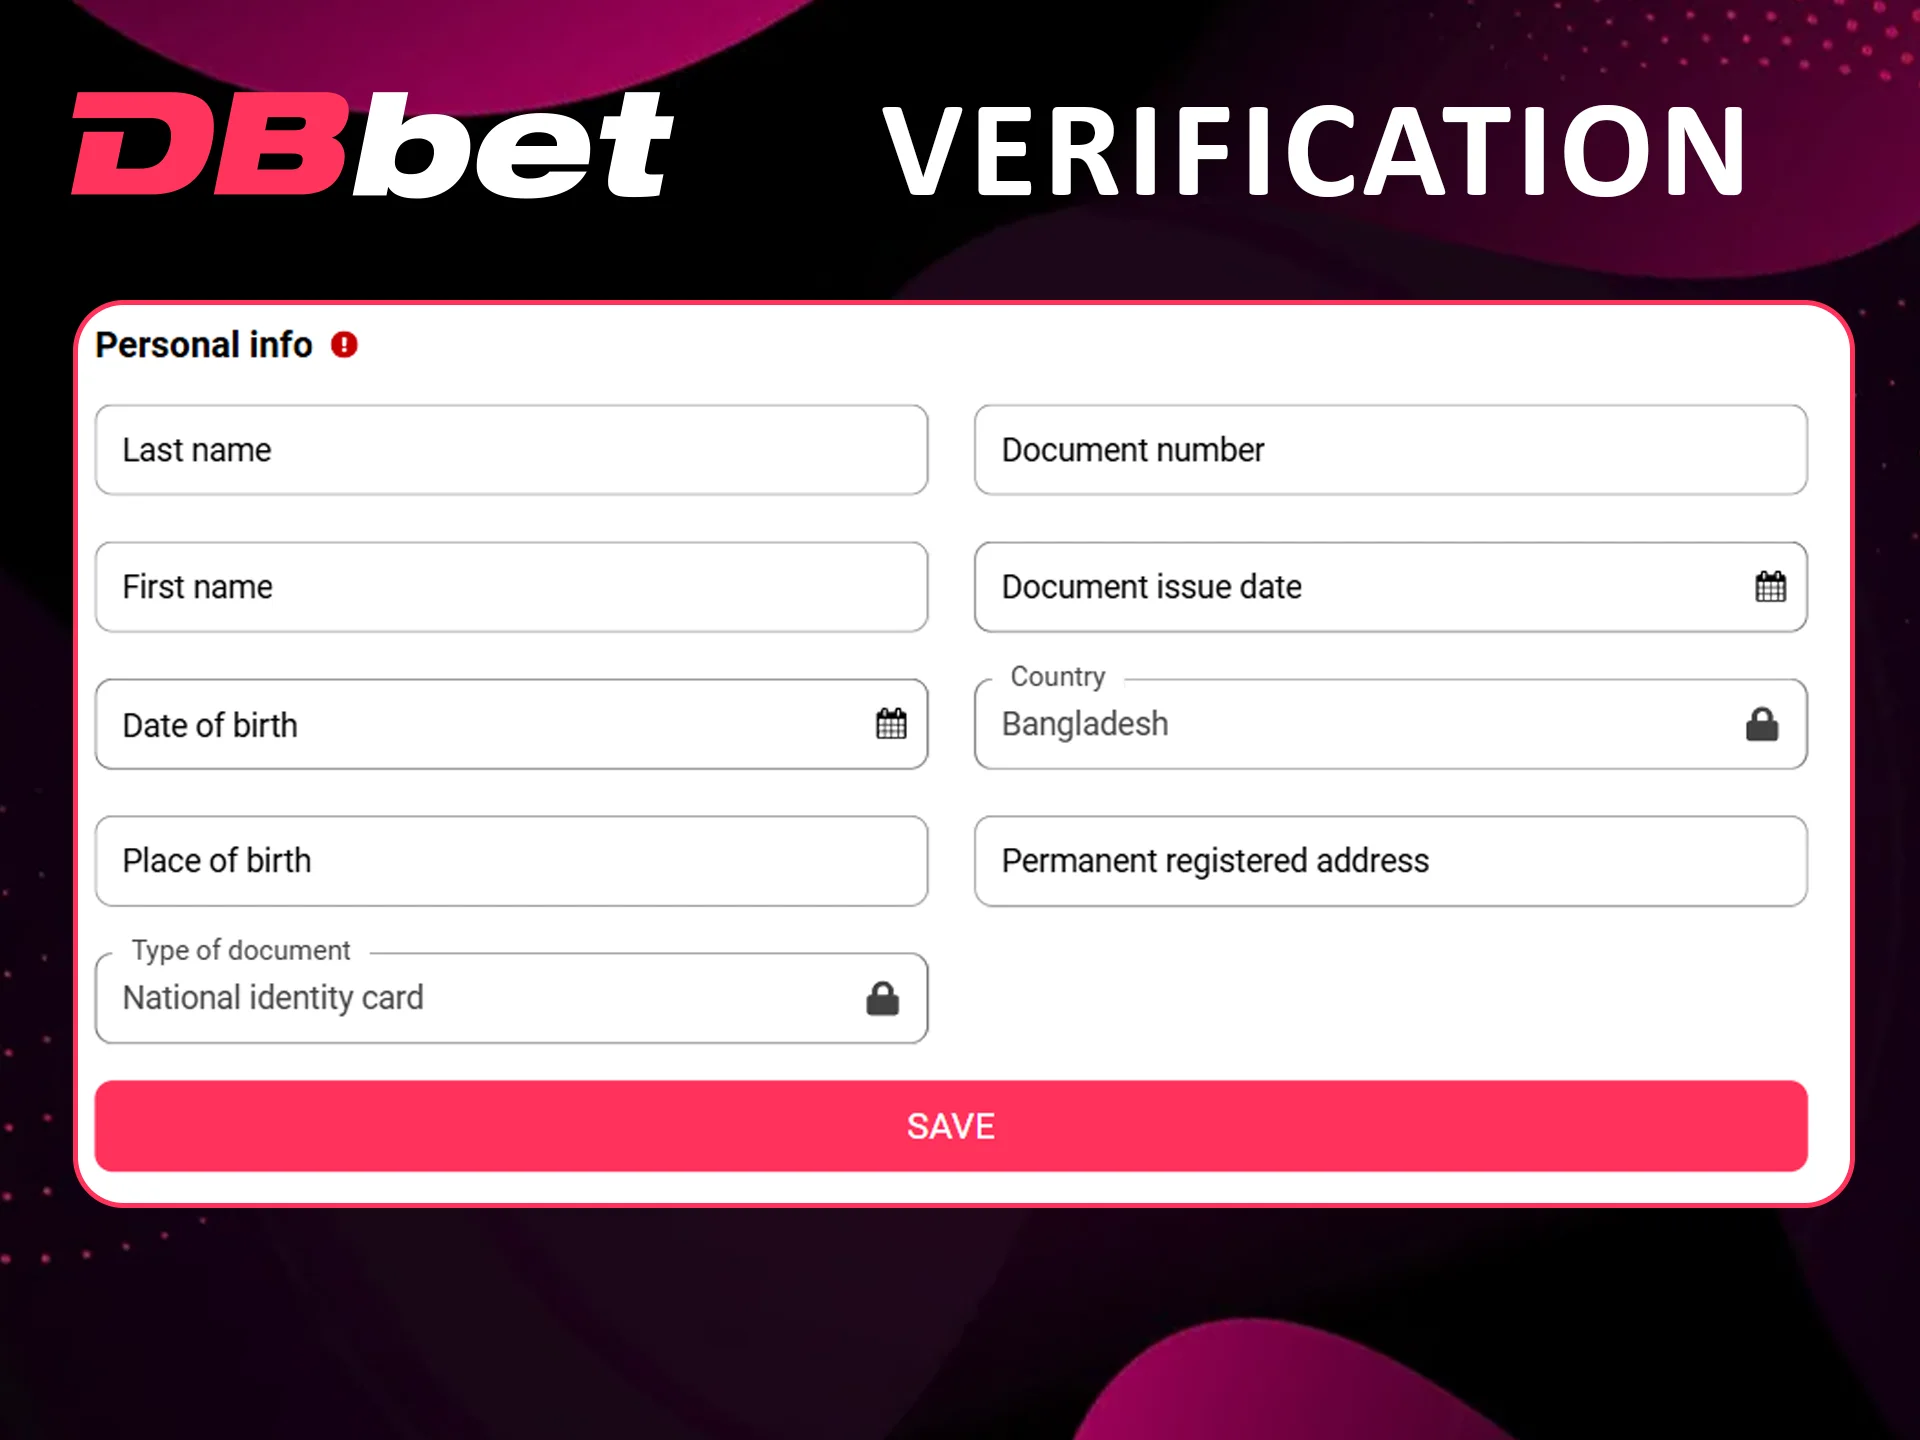Click the Document number input field
1920x1440 pixels.
tap(1390, 450)
